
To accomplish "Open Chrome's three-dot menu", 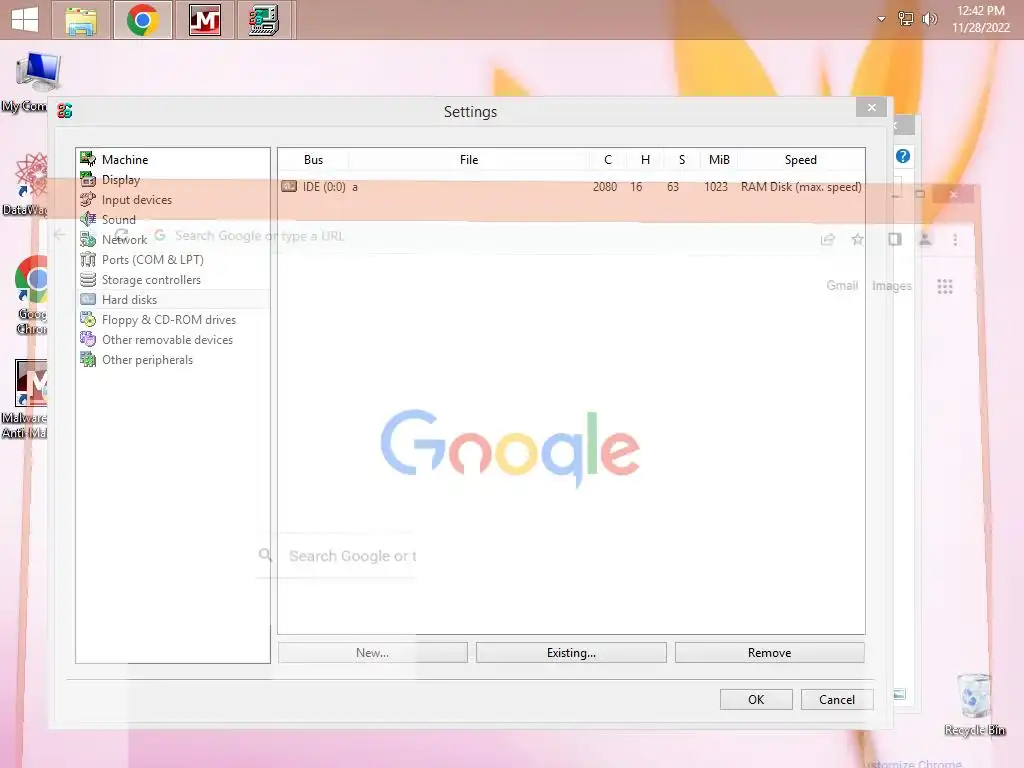I will pos(955,240).
